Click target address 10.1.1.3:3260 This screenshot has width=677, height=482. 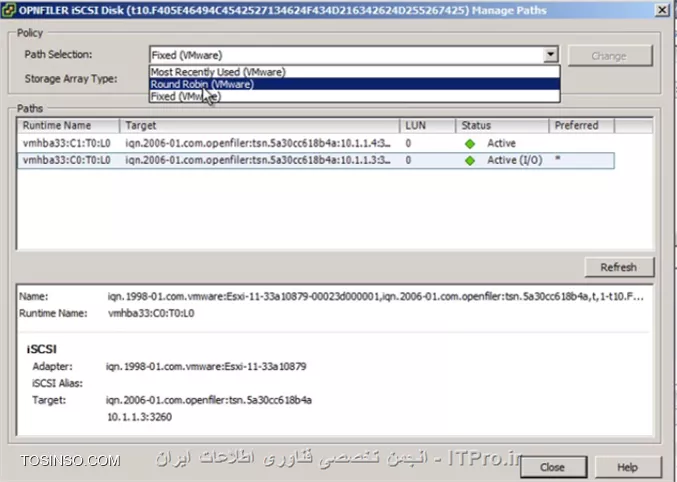coord(139,417)
